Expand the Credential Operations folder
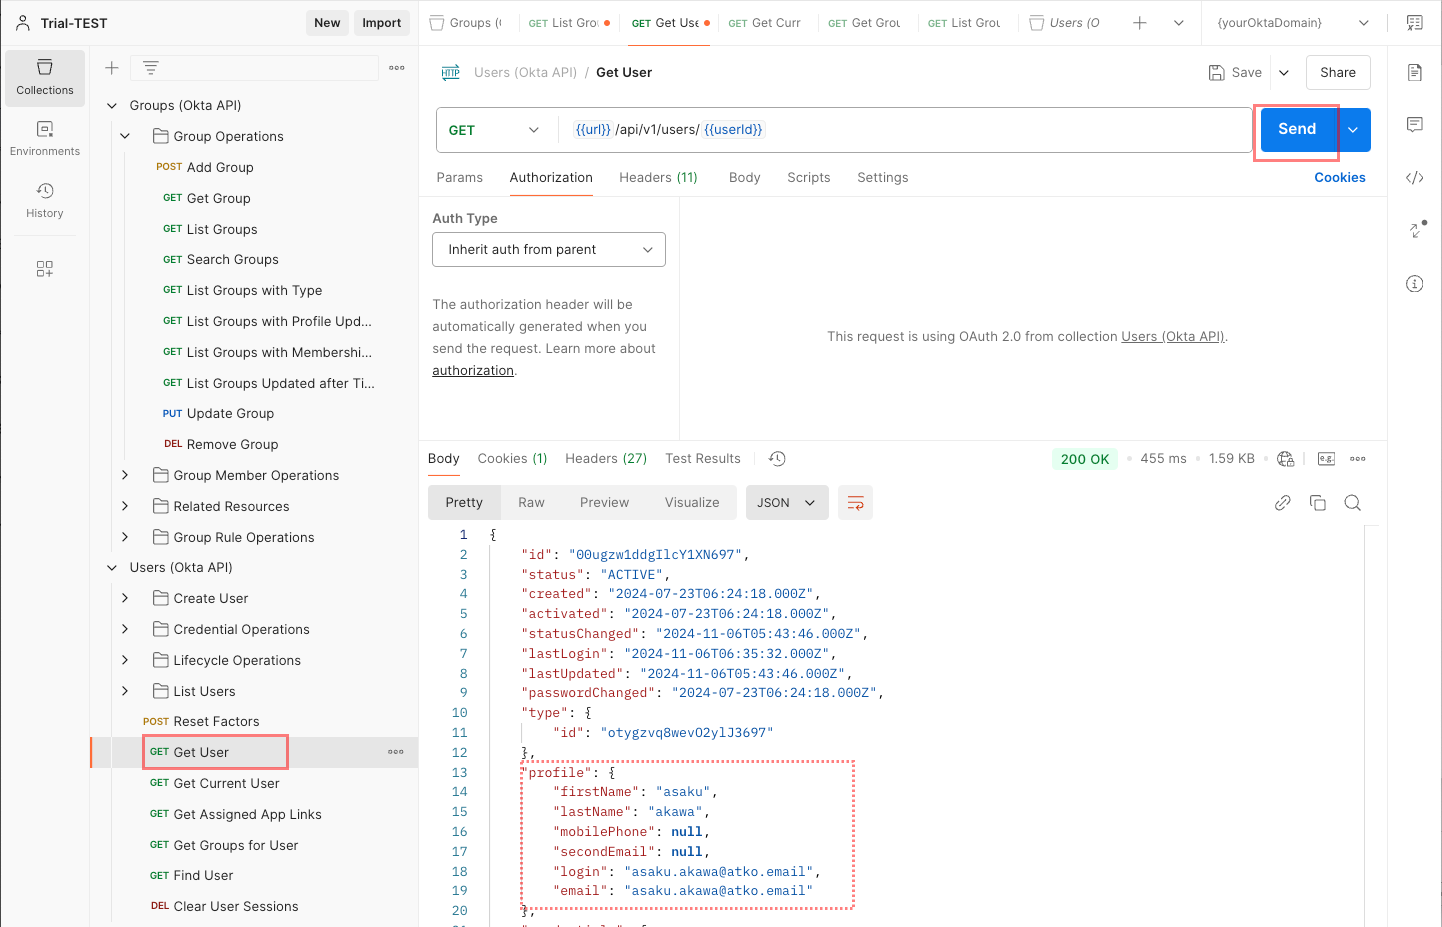Image resolution: width=1442 pixels, height=927 pixels. [x=125, y=629]
